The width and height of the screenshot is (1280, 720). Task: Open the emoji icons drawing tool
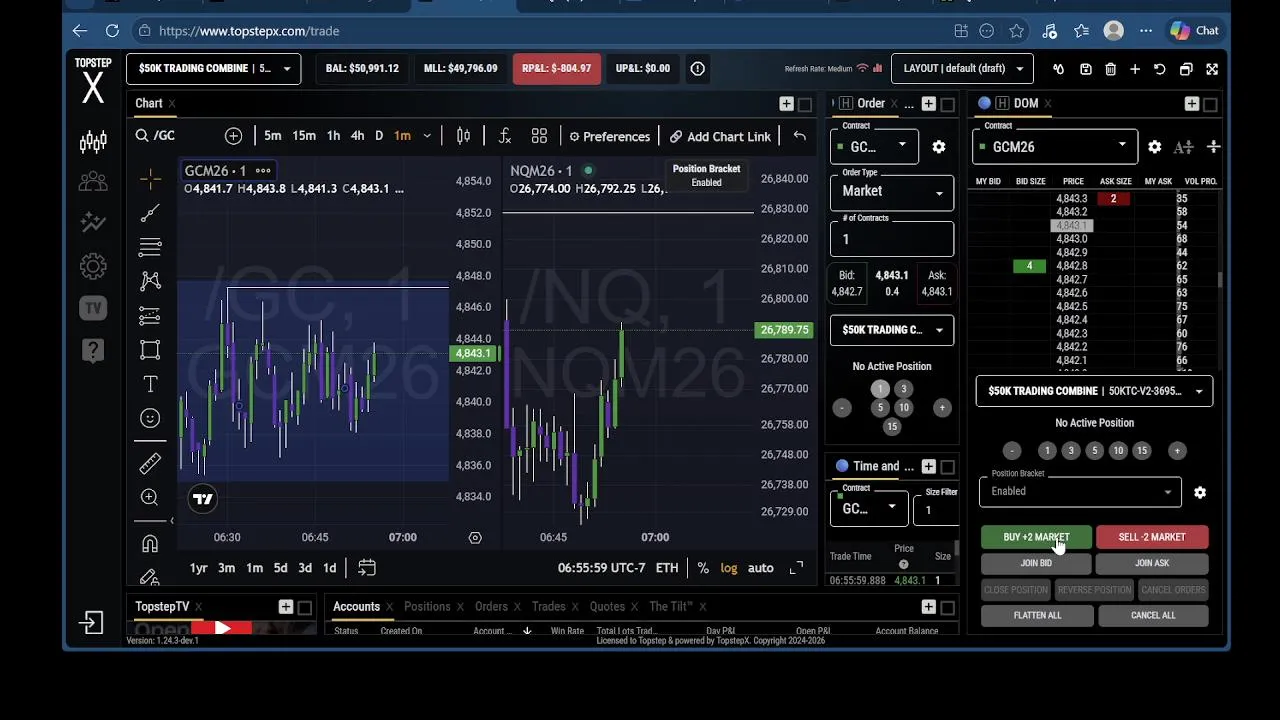150,418
